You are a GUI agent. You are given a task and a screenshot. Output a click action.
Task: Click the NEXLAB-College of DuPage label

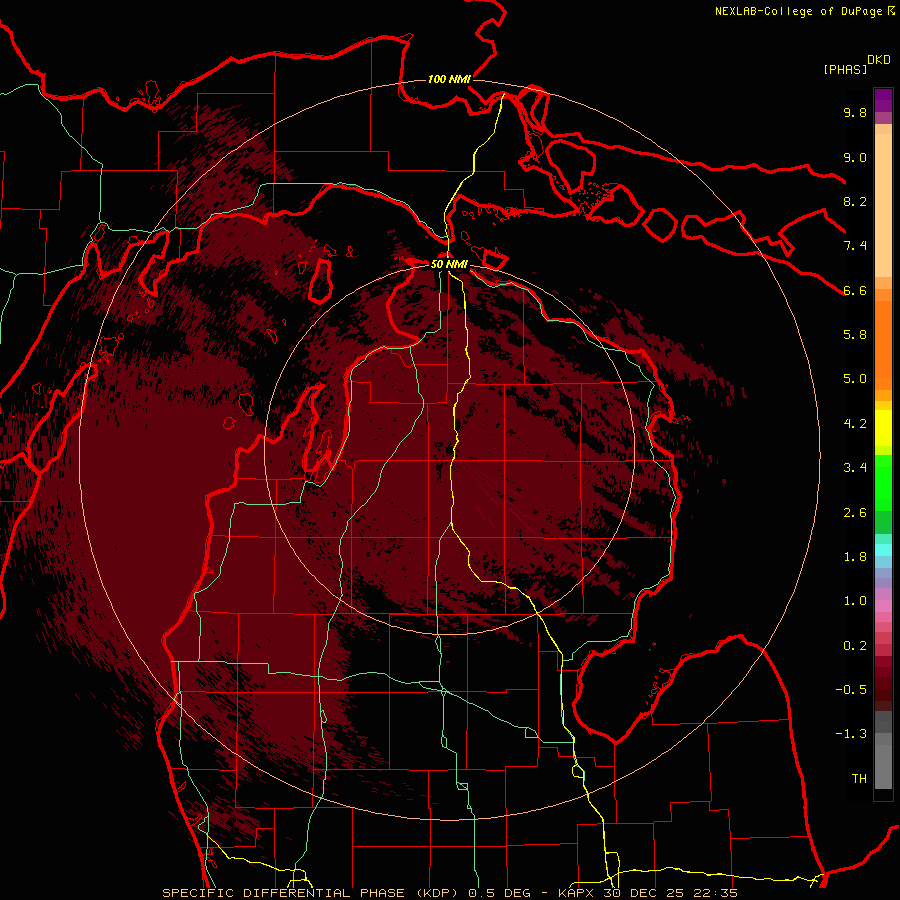tap(798, 11)
